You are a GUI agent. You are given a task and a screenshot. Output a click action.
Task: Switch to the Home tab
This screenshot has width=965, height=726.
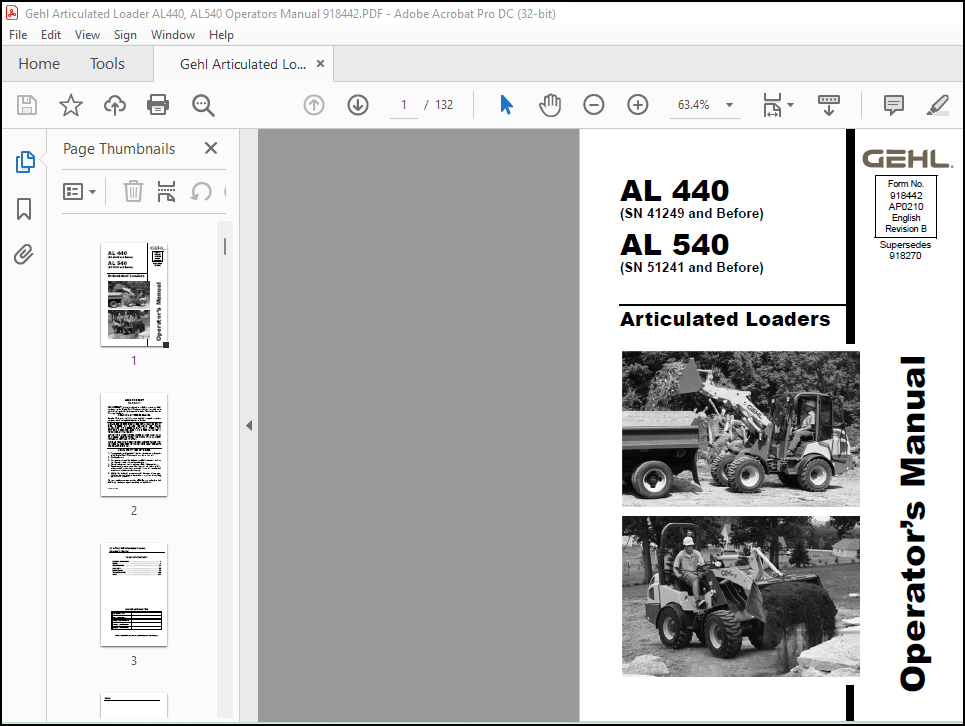click(x=39, y=64)
